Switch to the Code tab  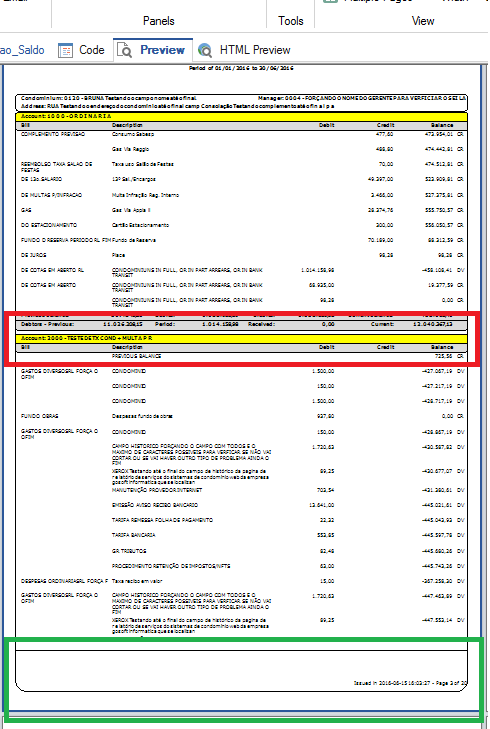pos(81,50)
